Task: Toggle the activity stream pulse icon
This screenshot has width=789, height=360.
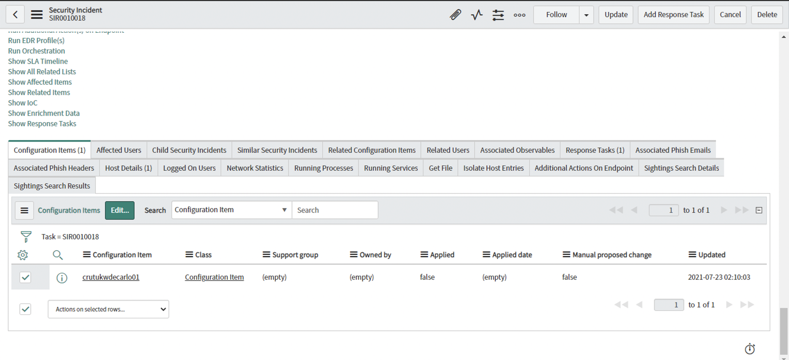Action: 477,15
